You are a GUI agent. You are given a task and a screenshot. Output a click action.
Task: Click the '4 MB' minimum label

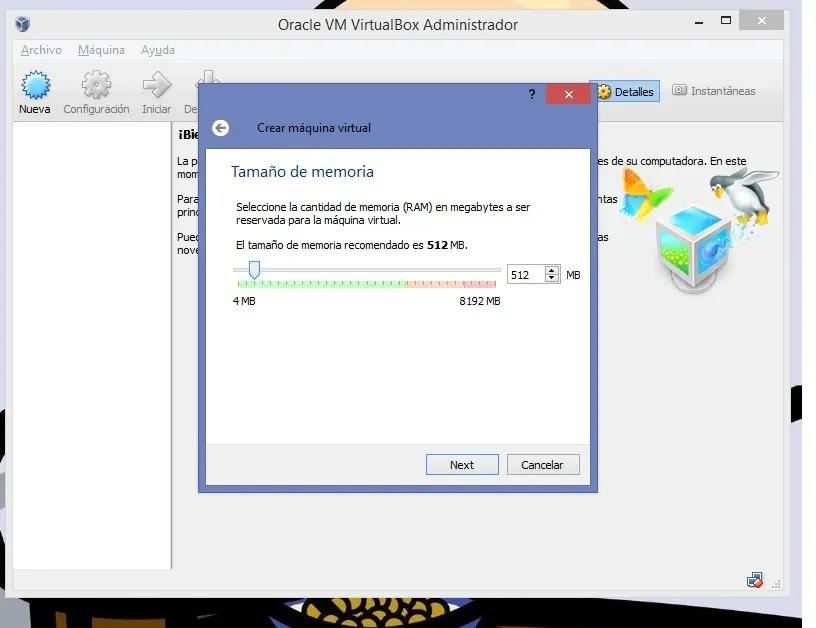[244, 301]
